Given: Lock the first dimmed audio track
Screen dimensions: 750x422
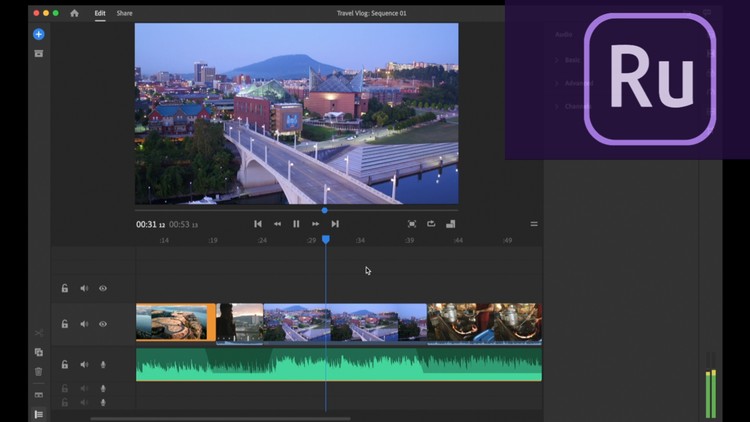Looking at the screenshot, I should (65, 389).
